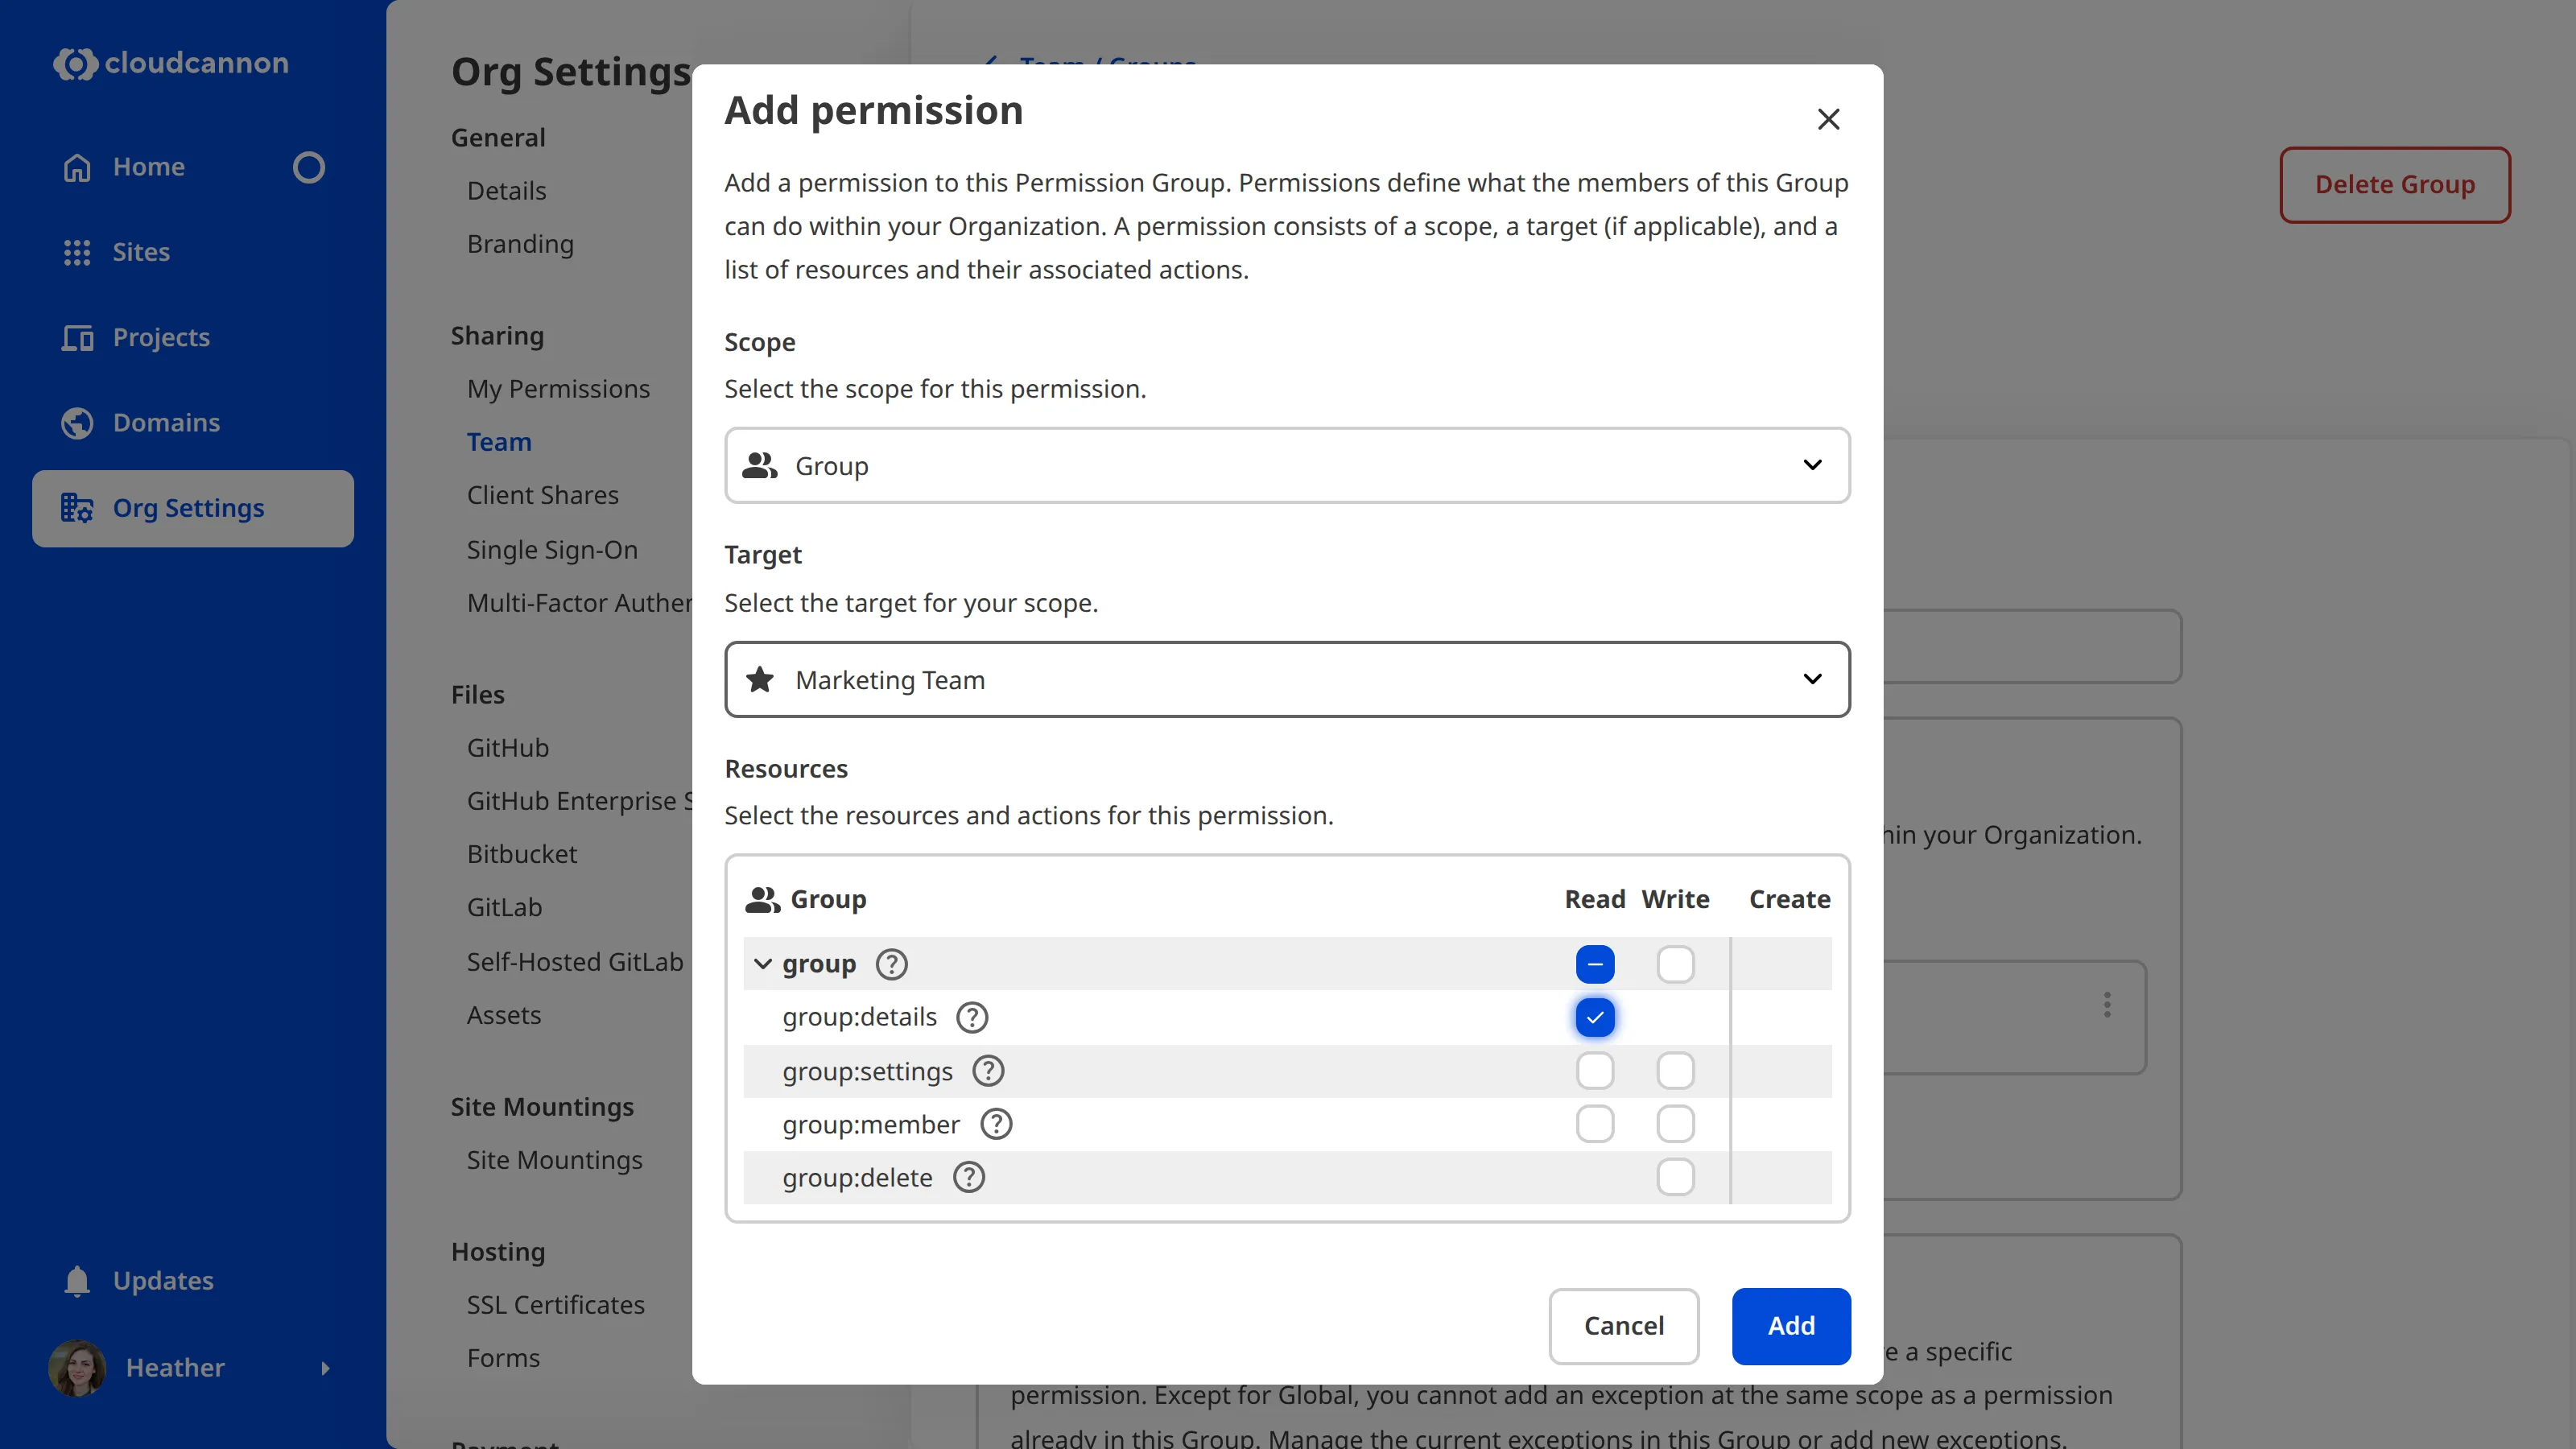
Task: Open the Scope dropdown showing Group
Action: (1286, 465)
